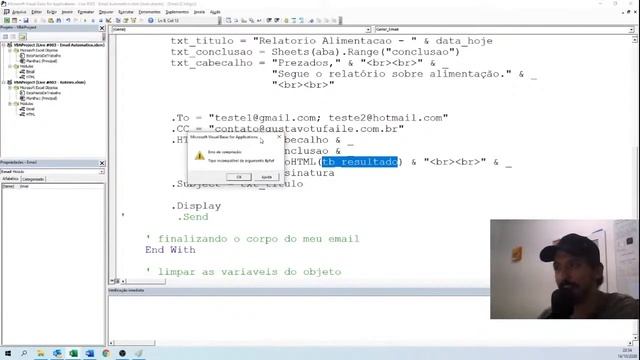Click the Object Browser toolbar icon
Viewport: 640px width, 360px height.
tap(133, 20)
